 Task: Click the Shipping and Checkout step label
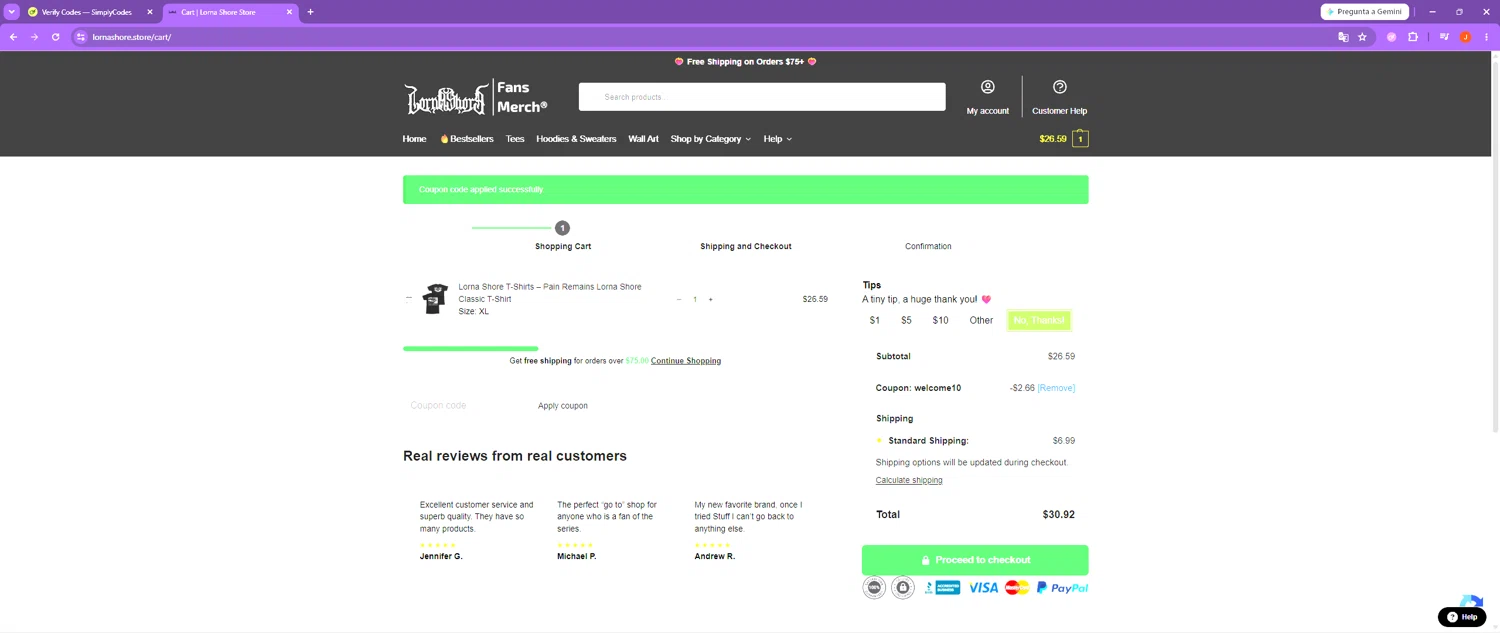click(746, 246)
